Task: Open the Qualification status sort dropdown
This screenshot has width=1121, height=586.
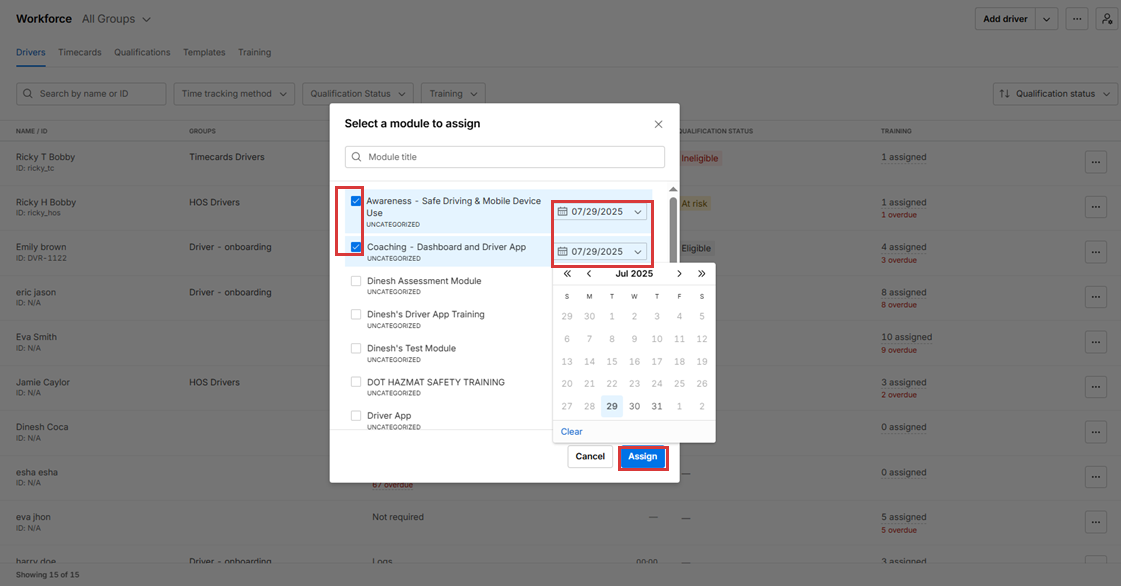Action: [1055, 94]
